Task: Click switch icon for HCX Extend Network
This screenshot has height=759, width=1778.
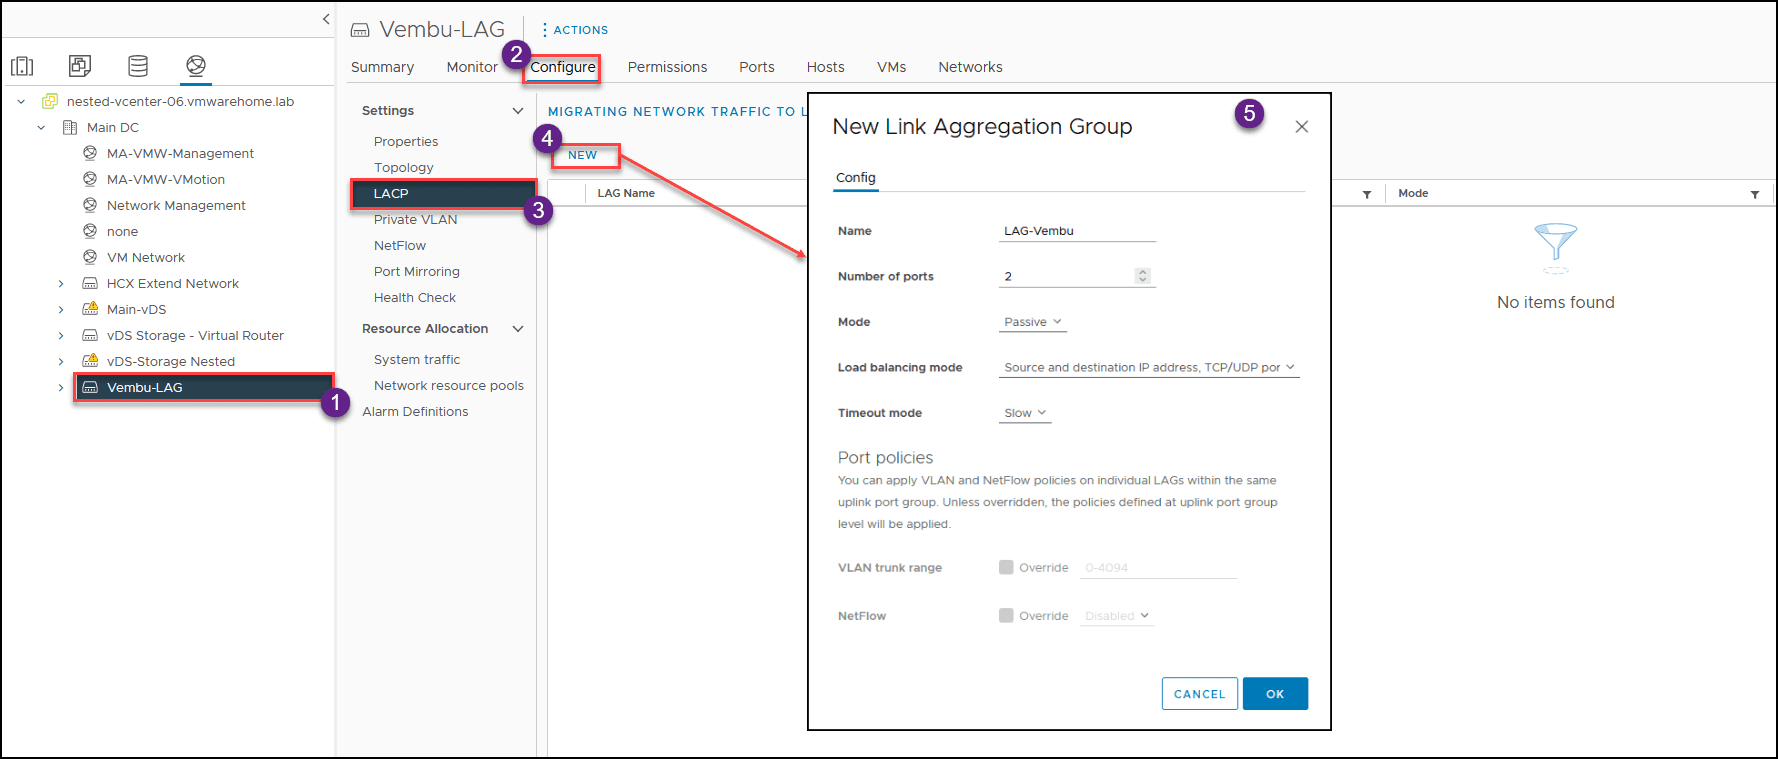Action: point(90,283)
